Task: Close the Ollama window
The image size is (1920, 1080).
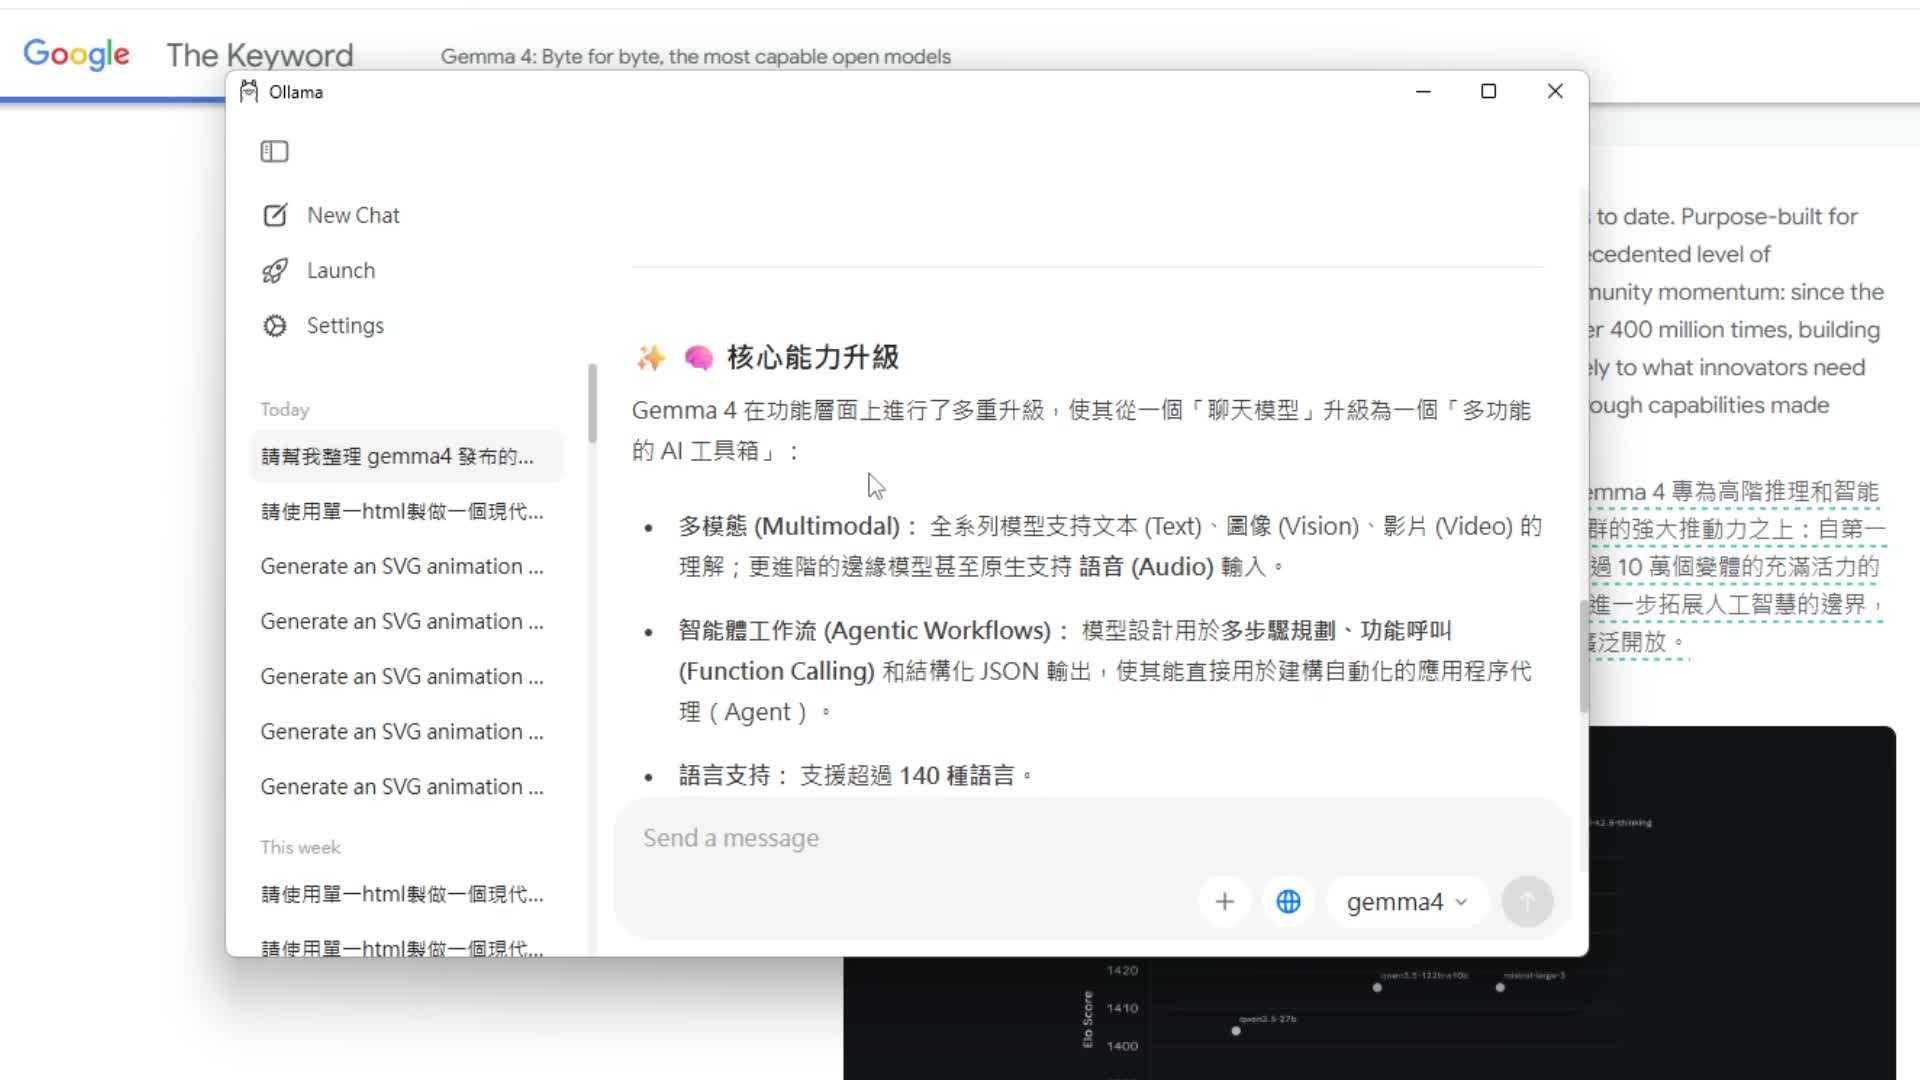Action: pyautogui.click(x=1555, y=91)
